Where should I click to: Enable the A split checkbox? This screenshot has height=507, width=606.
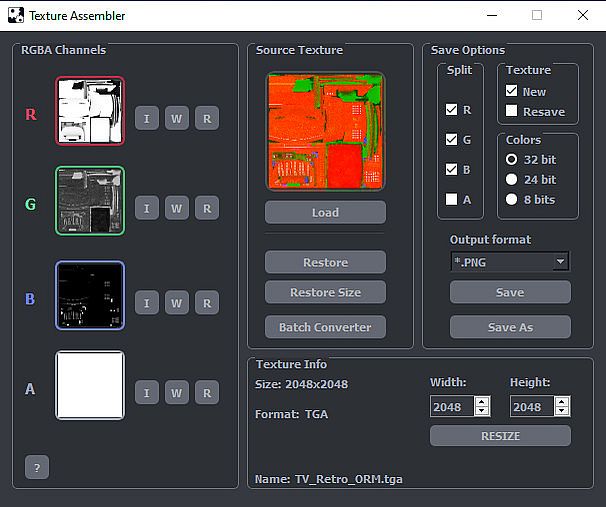[452, 199]
